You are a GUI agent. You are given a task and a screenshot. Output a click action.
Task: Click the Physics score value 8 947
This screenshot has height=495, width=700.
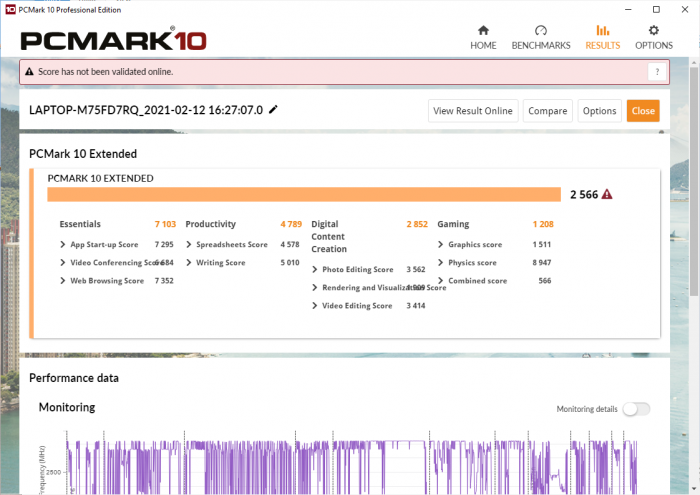pyautogui.click(x=542, y=262)
